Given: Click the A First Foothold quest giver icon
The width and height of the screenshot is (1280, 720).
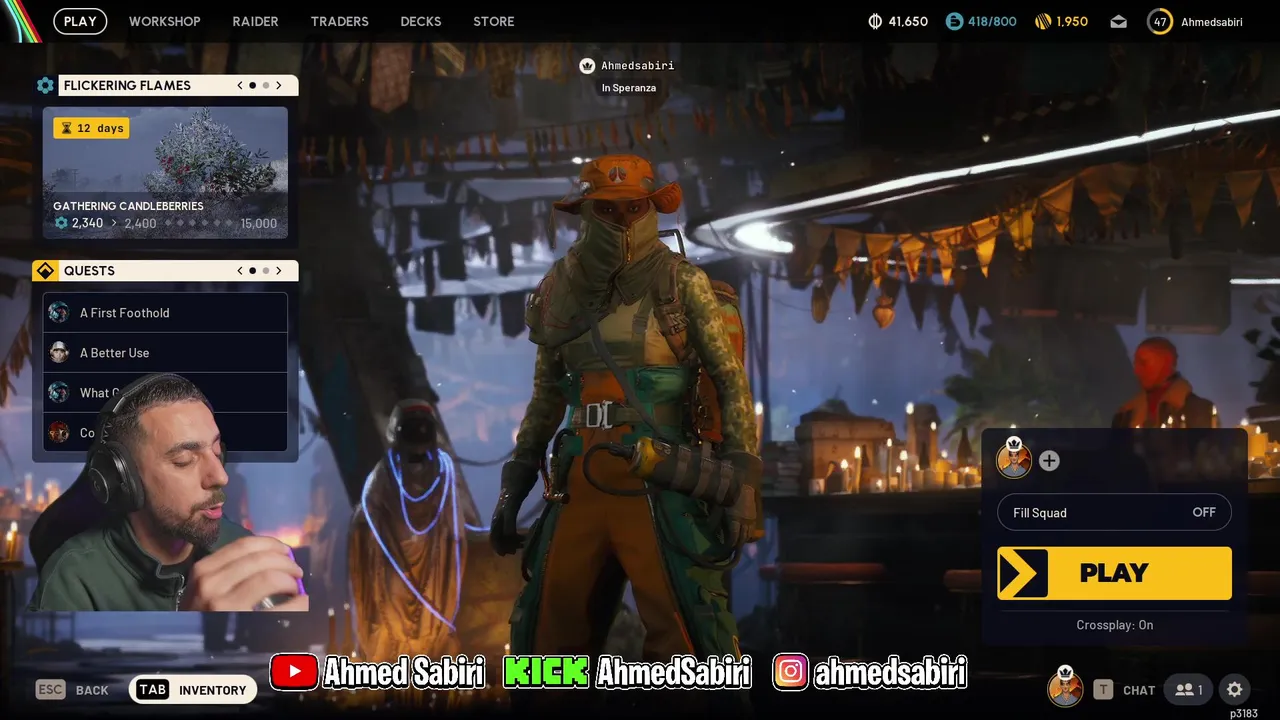Looking at the screenshot, I should coord(59,312).
